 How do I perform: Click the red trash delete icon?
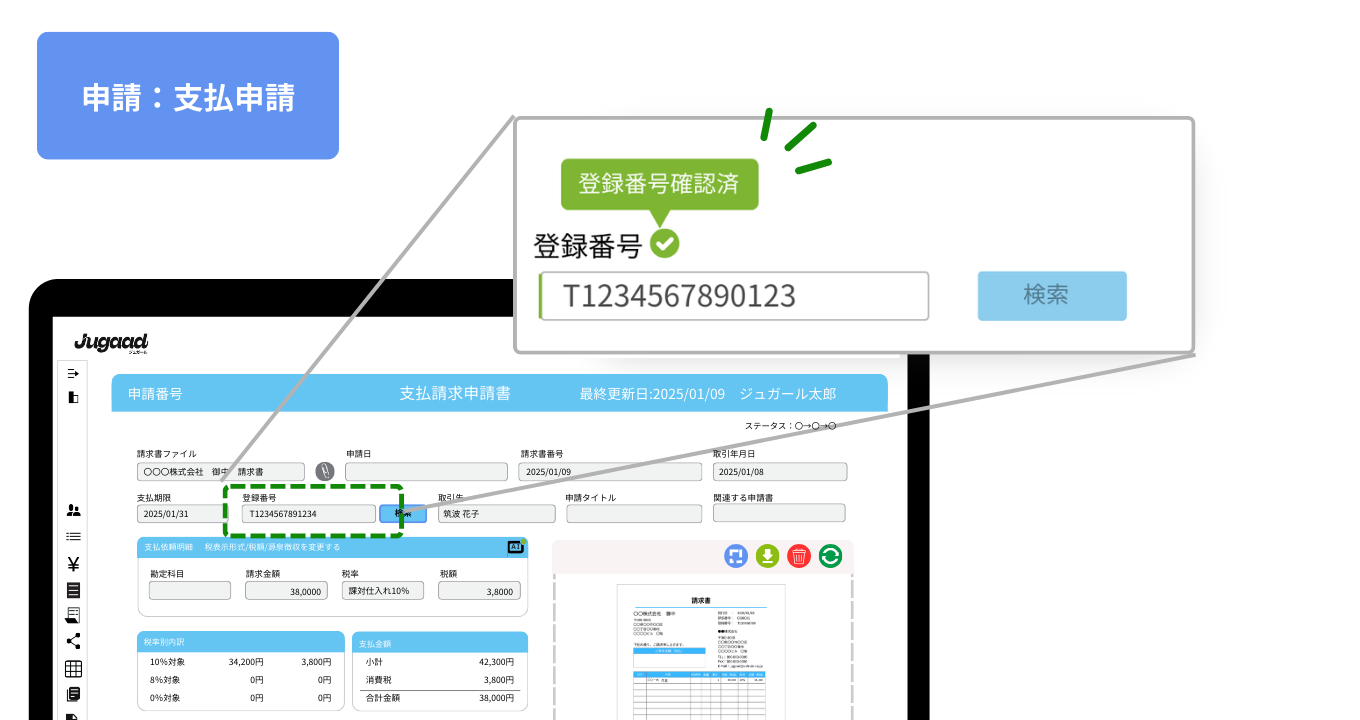click(x=799, y=556)
